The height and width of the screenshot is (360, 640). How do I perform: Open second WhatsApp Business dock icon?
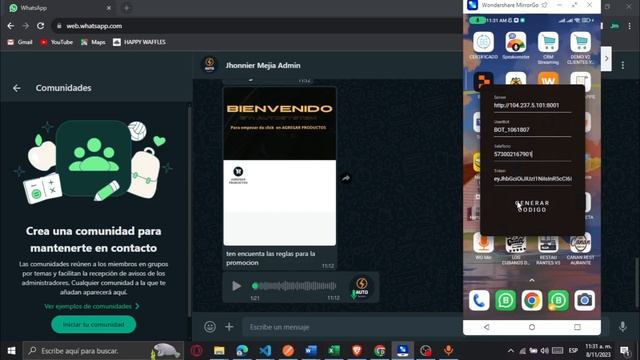pos(558,301)
